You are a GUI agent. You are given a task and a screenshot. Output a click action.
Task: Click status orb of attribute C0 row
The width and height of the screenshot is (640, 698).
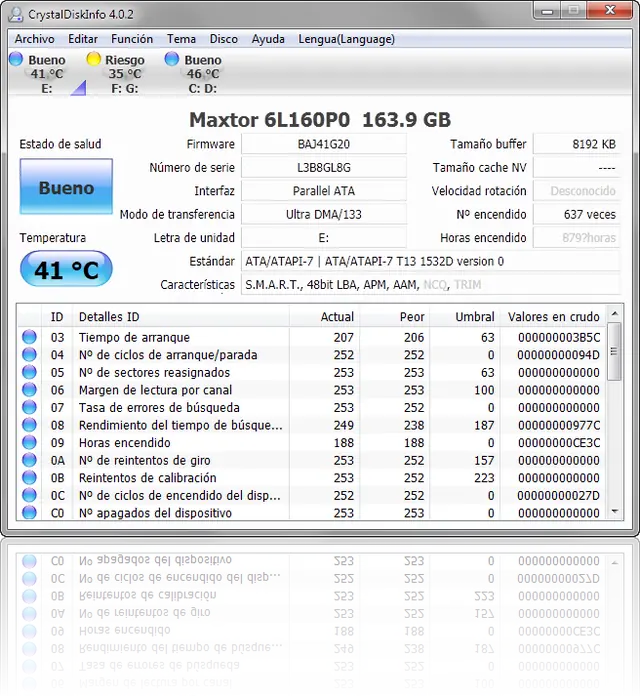pos(29,512)
